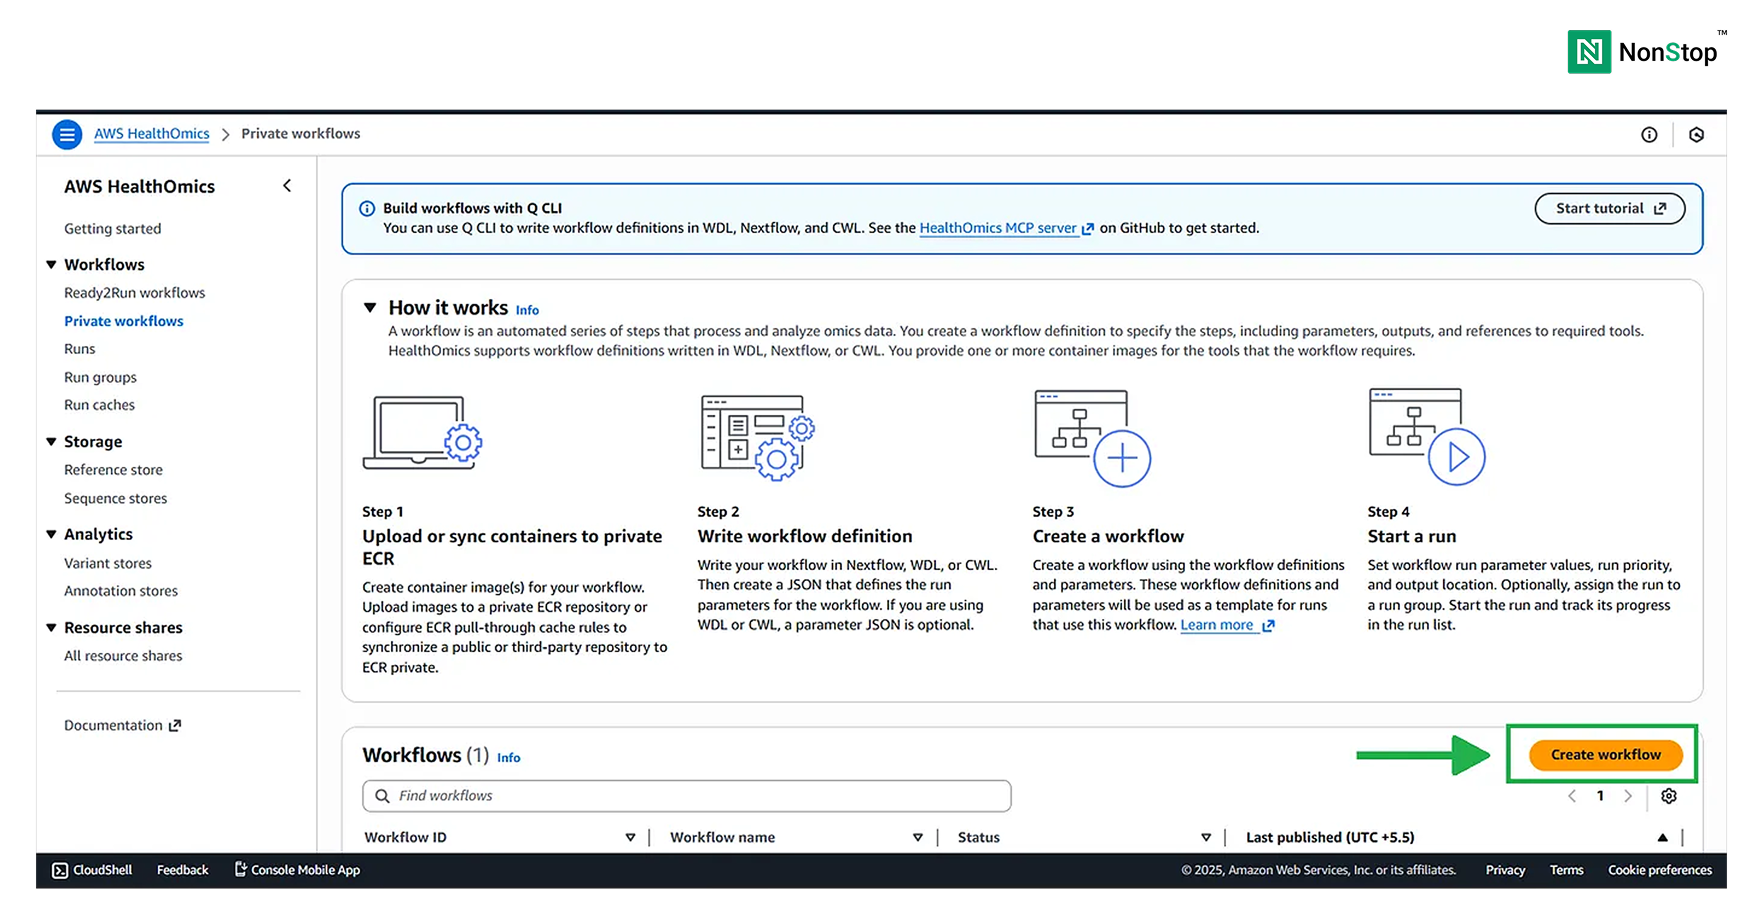The image size is (1763, 919).
Task: Open the clock-shaped icon beside the top-bar info icon
Action: 1697,135
